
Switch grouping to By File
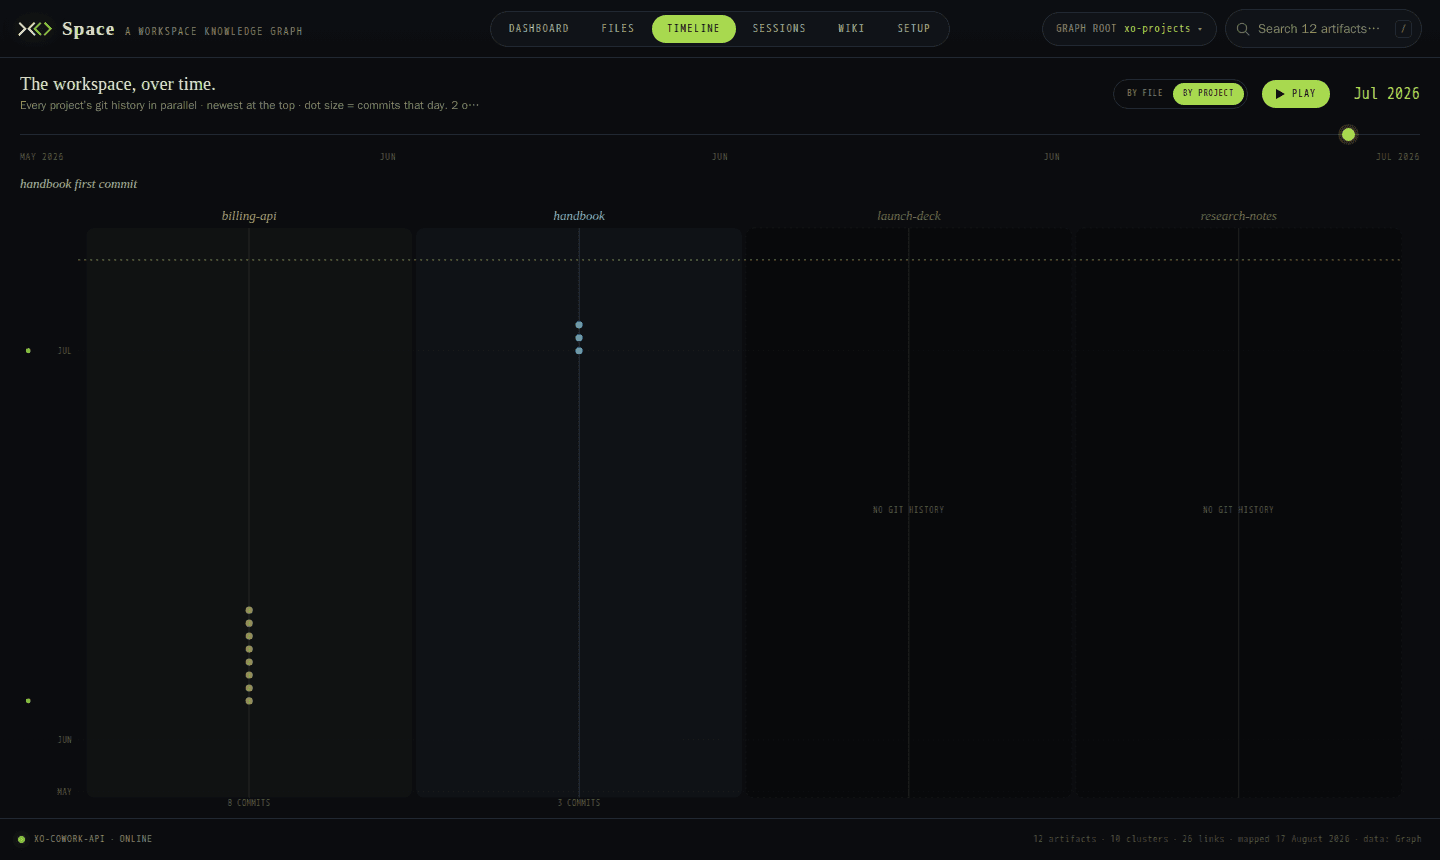[x=1145, y=93]
